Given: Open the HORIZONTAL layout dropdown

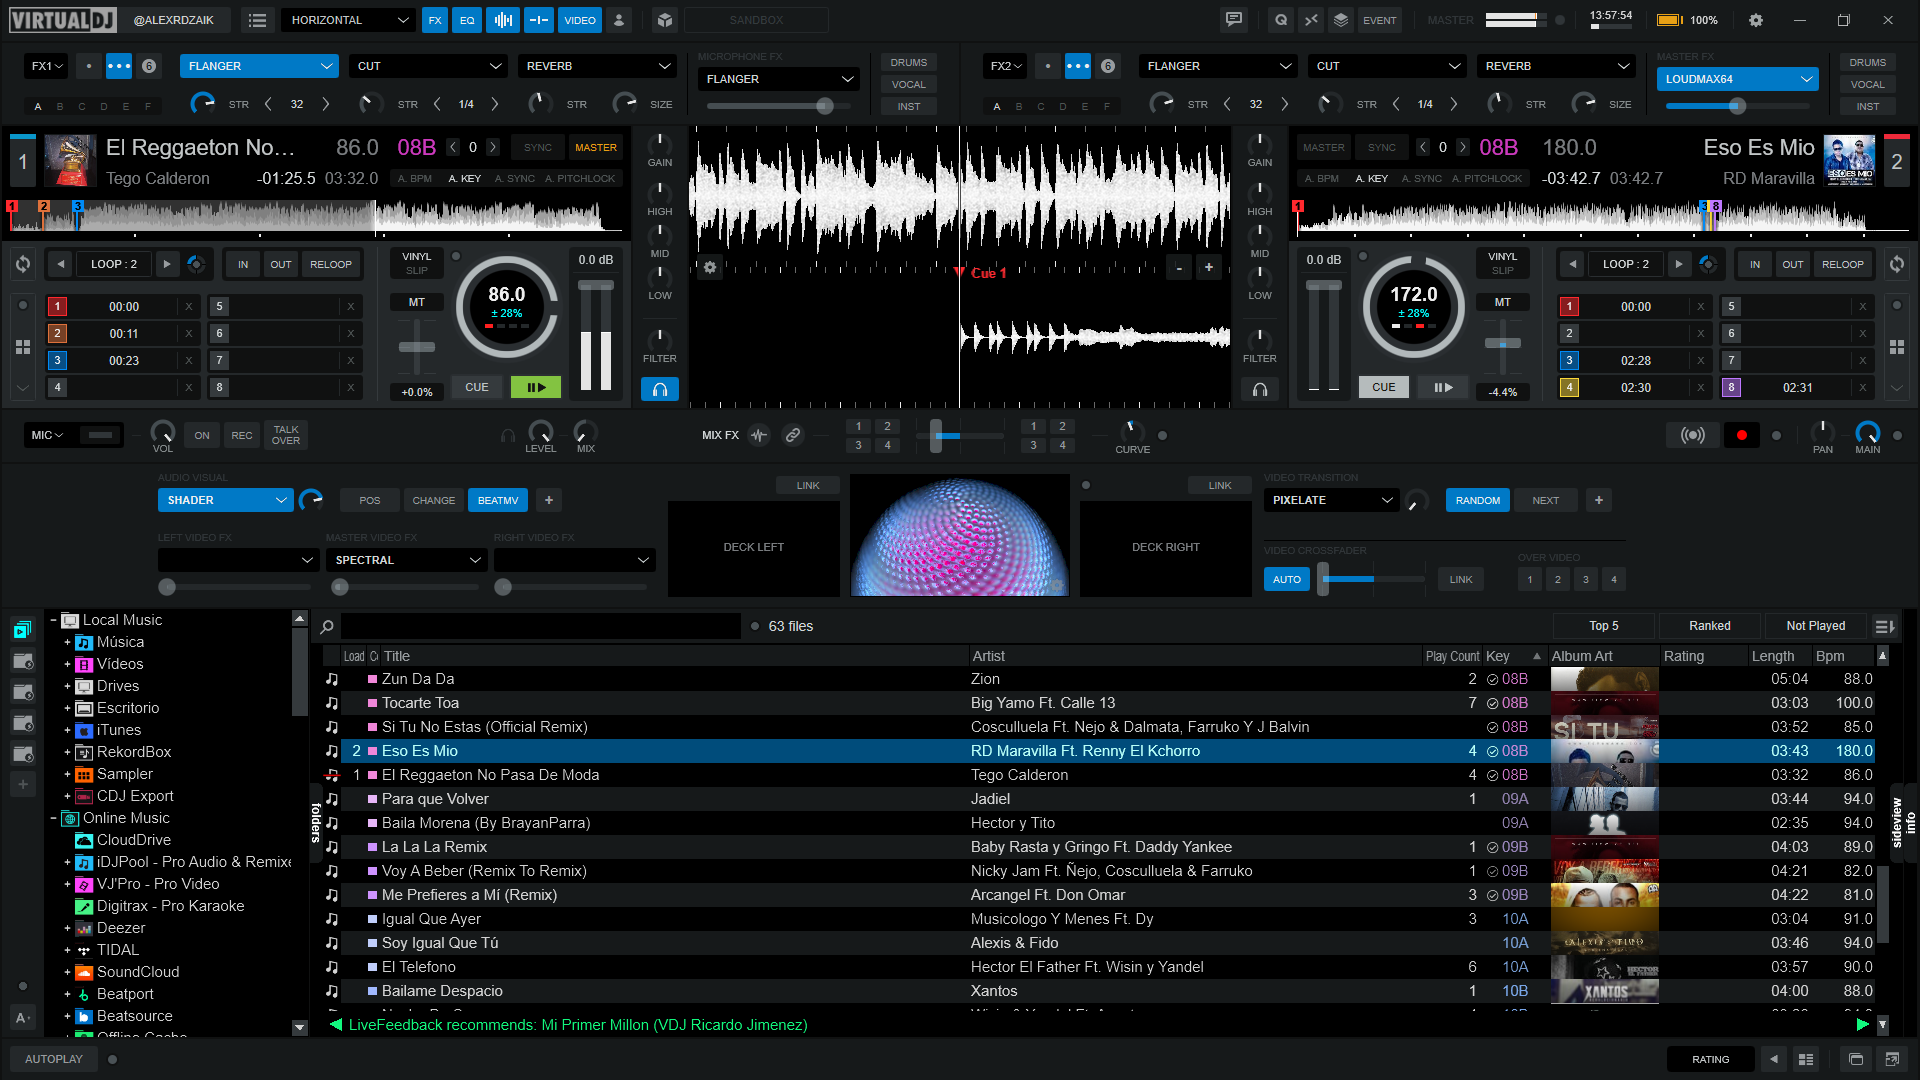Looking at the screenshot, I should 349,20.
